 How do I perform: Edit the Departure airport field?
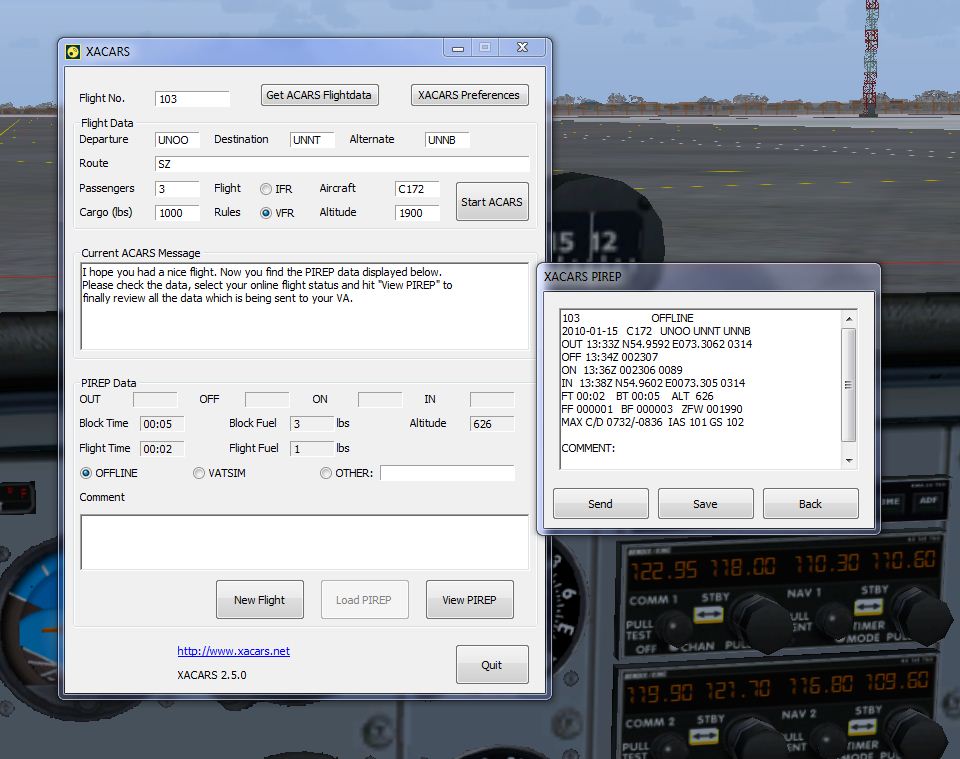(178, 140)
